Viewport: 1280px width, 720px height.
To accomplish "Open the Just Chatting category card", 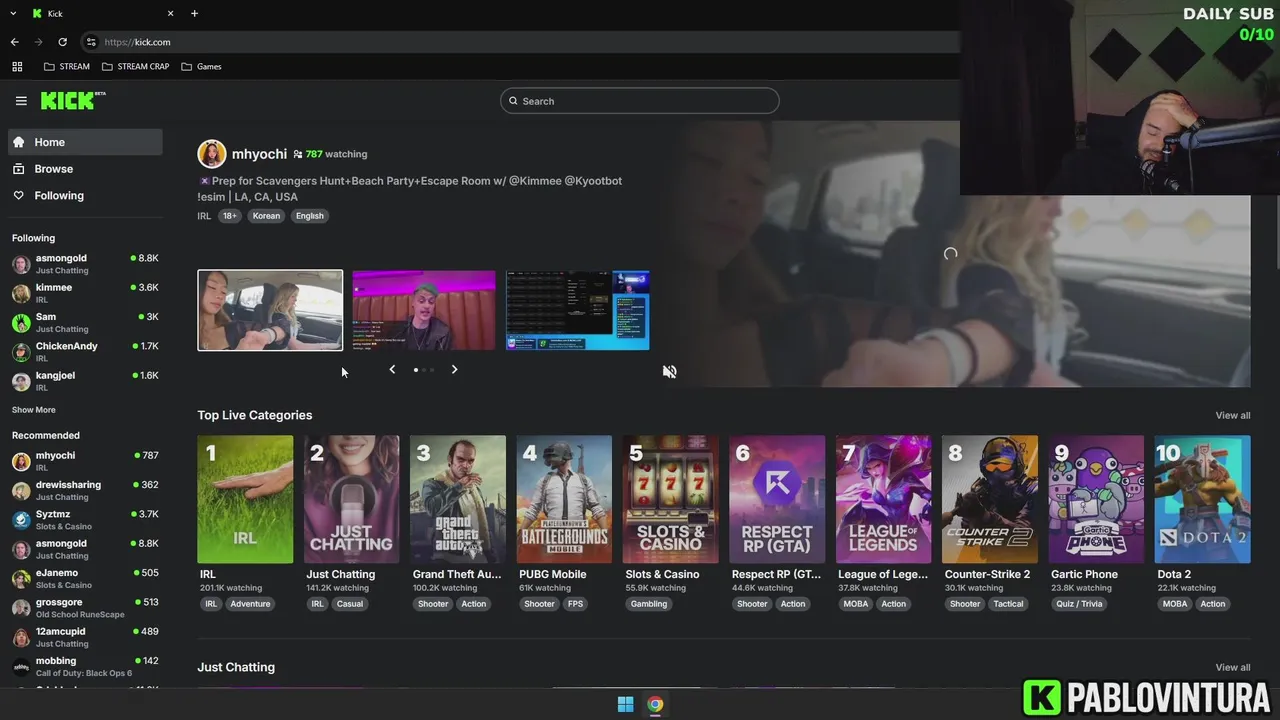I will point(351,499).
